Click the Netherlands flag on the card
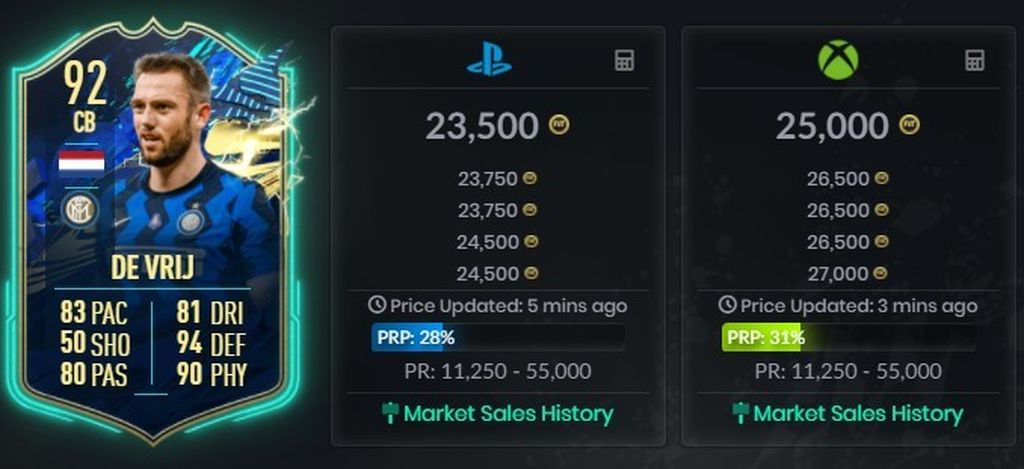Viewport: 1024px width, 469px height. 81,163
